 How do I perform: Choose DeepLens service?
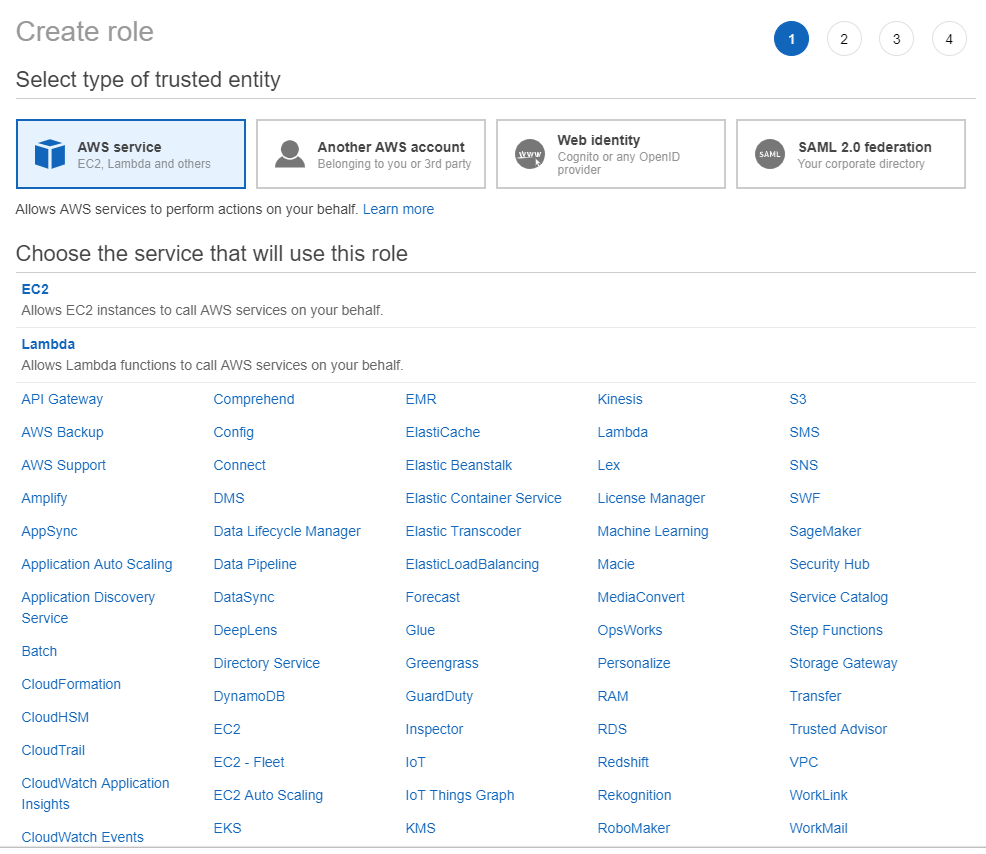click(x=245, y=631)
